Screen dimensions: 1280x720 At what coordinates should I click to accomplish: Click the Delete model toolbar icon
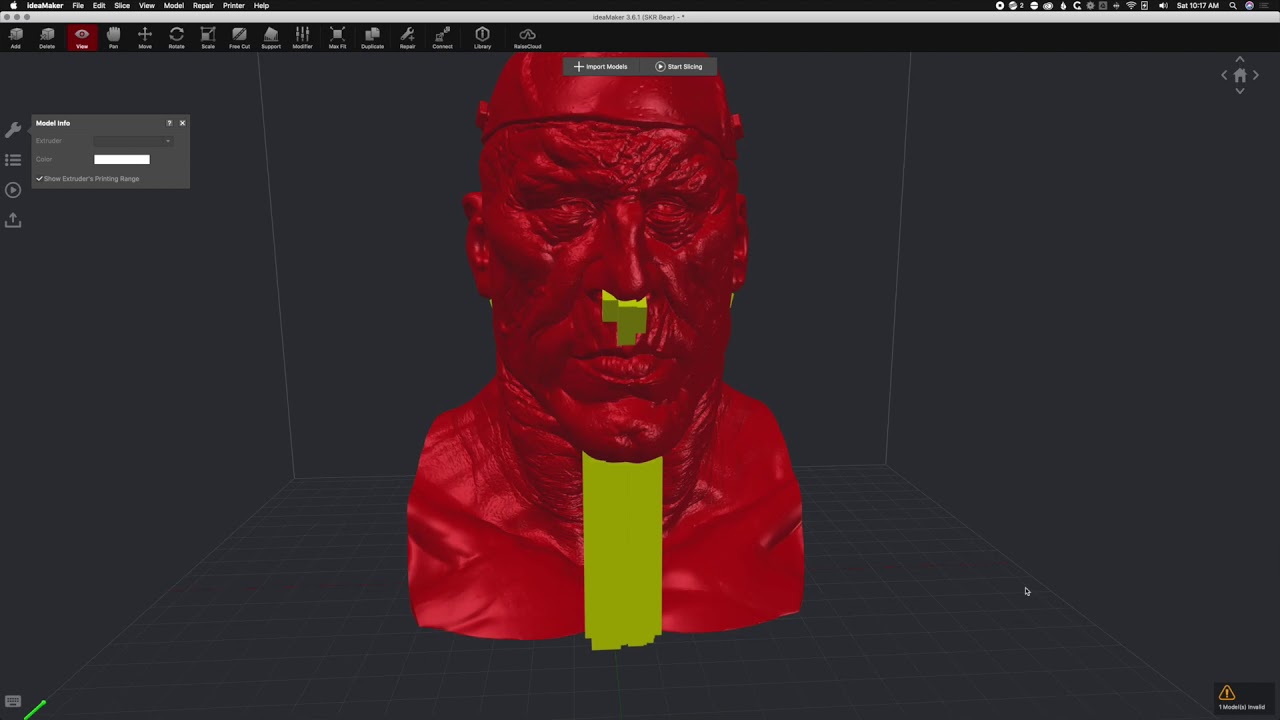47,38
